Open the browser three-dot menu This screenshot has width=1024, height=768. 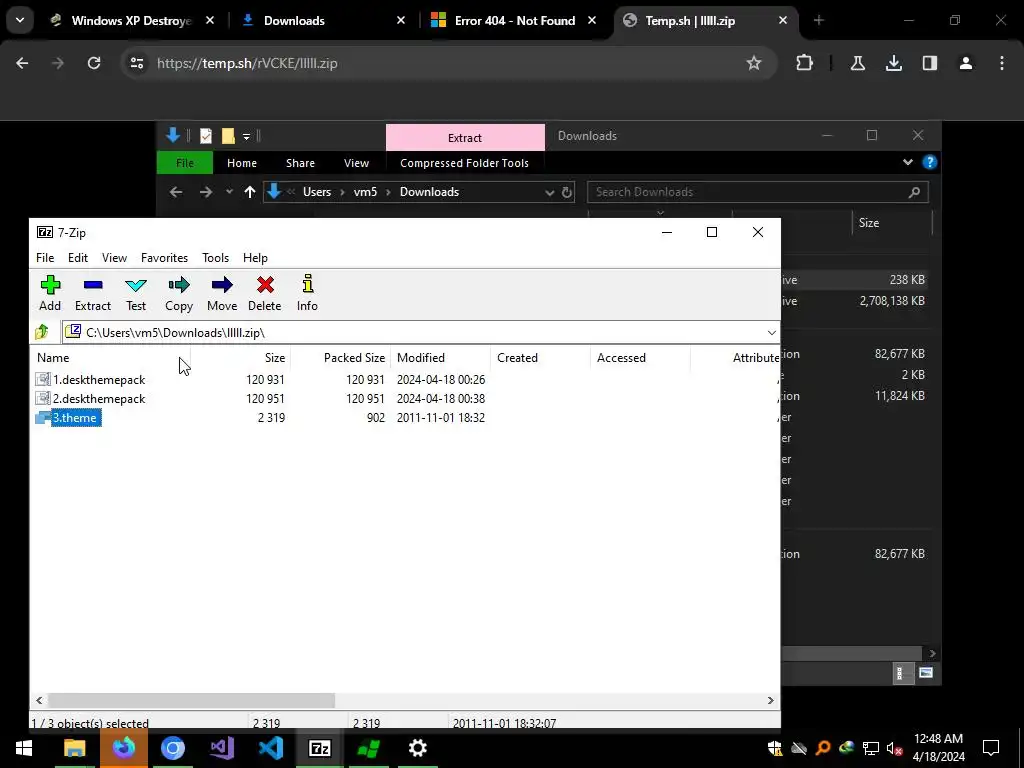pos(1002,63)
